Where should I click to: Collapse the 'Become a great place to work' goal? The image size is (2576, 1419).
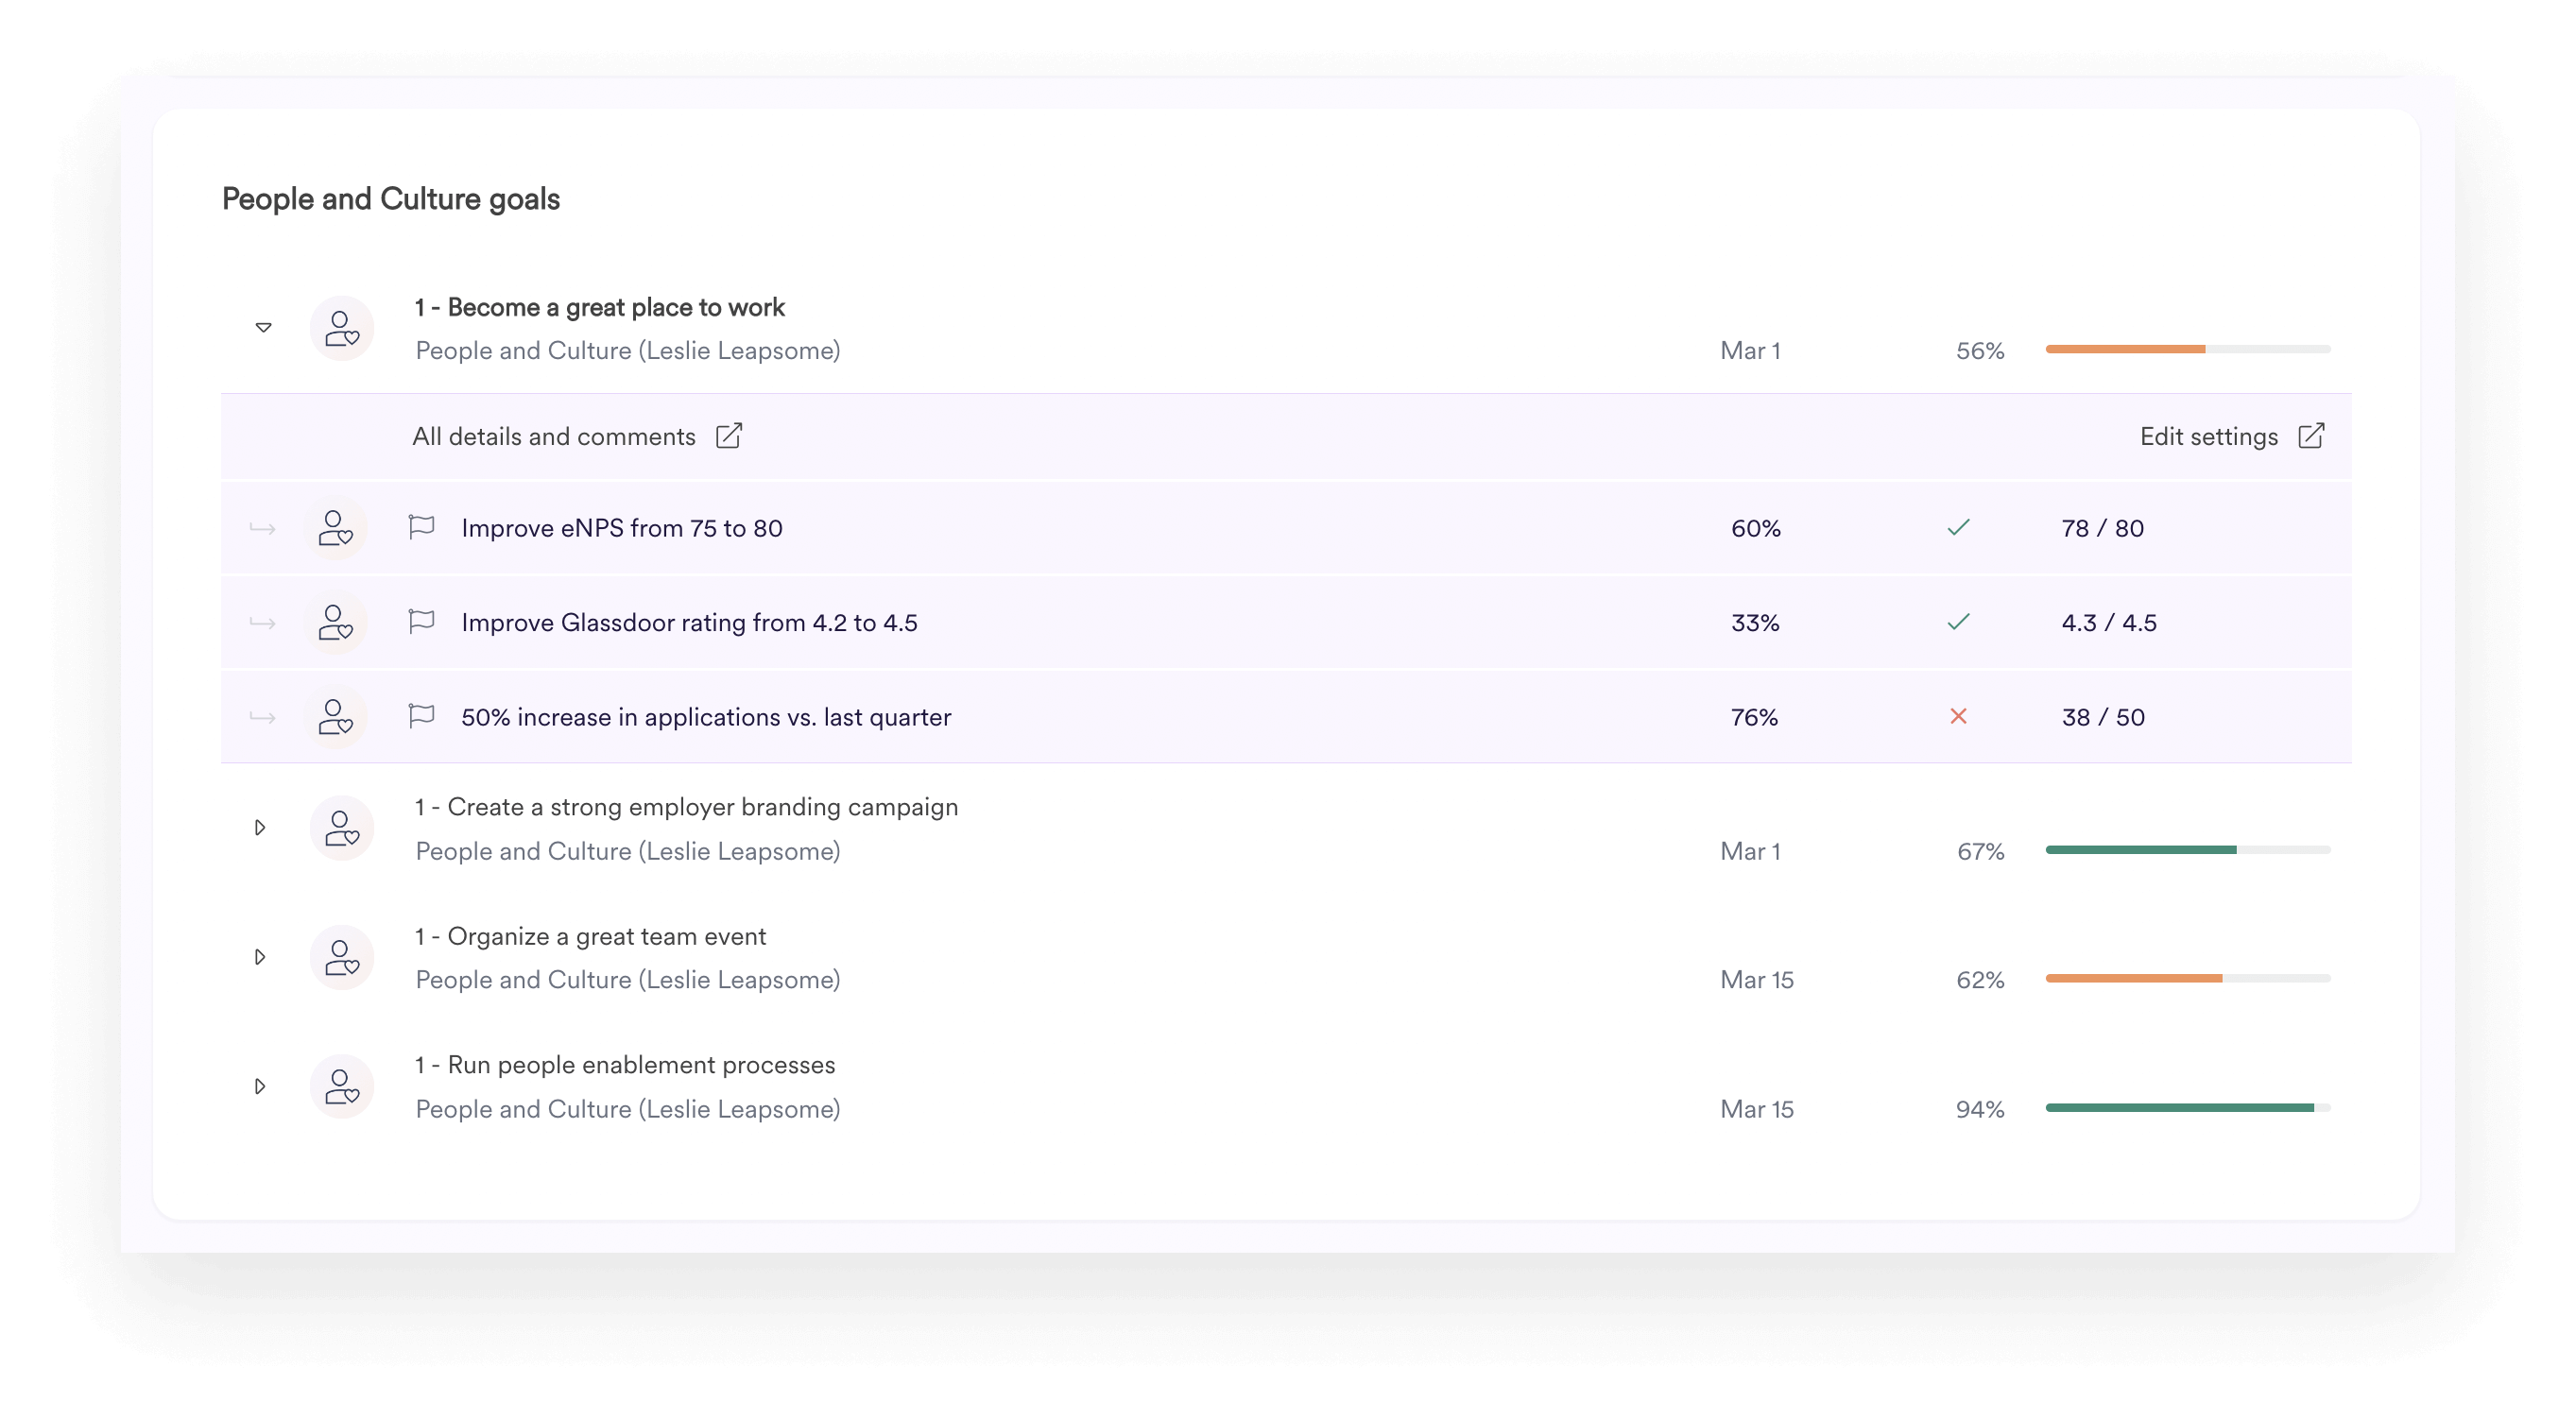tap(262, 327)
